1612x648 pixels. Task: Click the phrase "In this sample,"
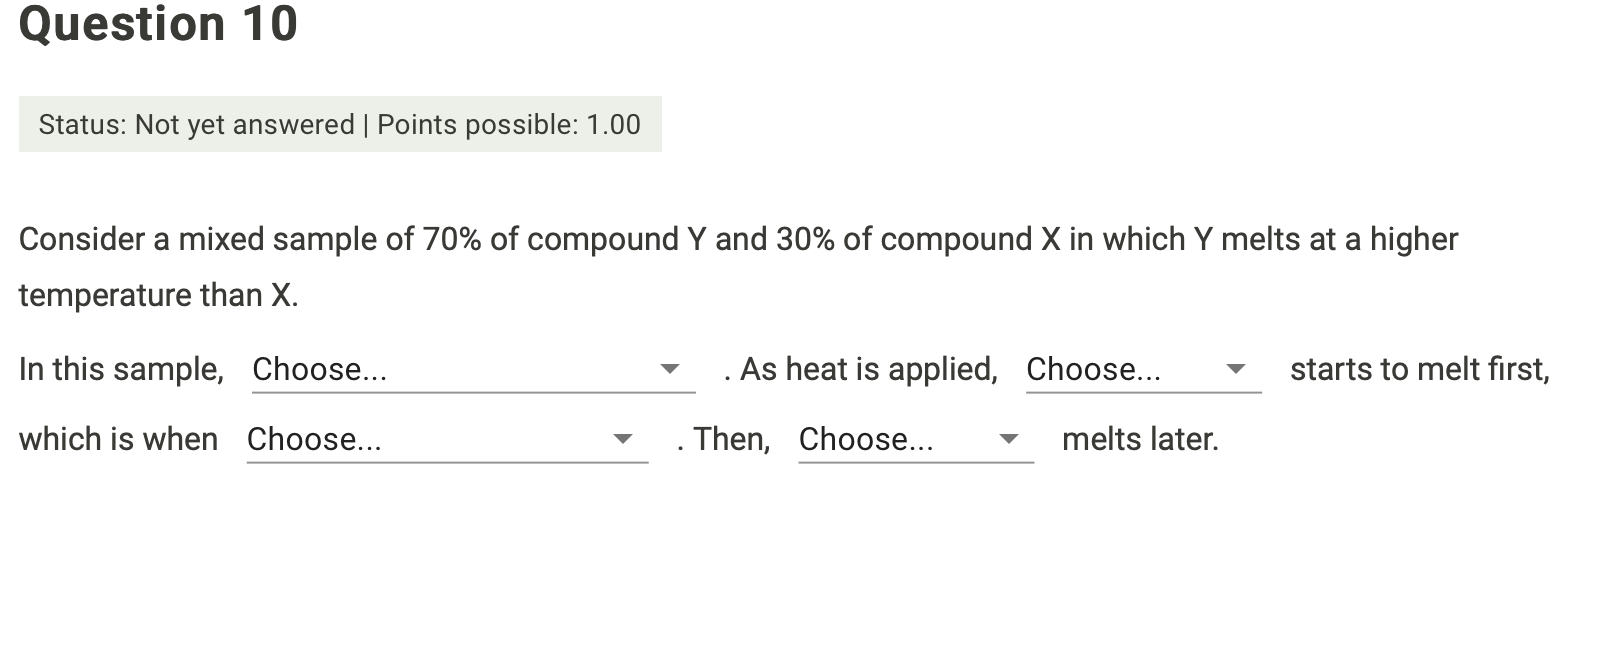pyautogui.click(x=121, y=369)
